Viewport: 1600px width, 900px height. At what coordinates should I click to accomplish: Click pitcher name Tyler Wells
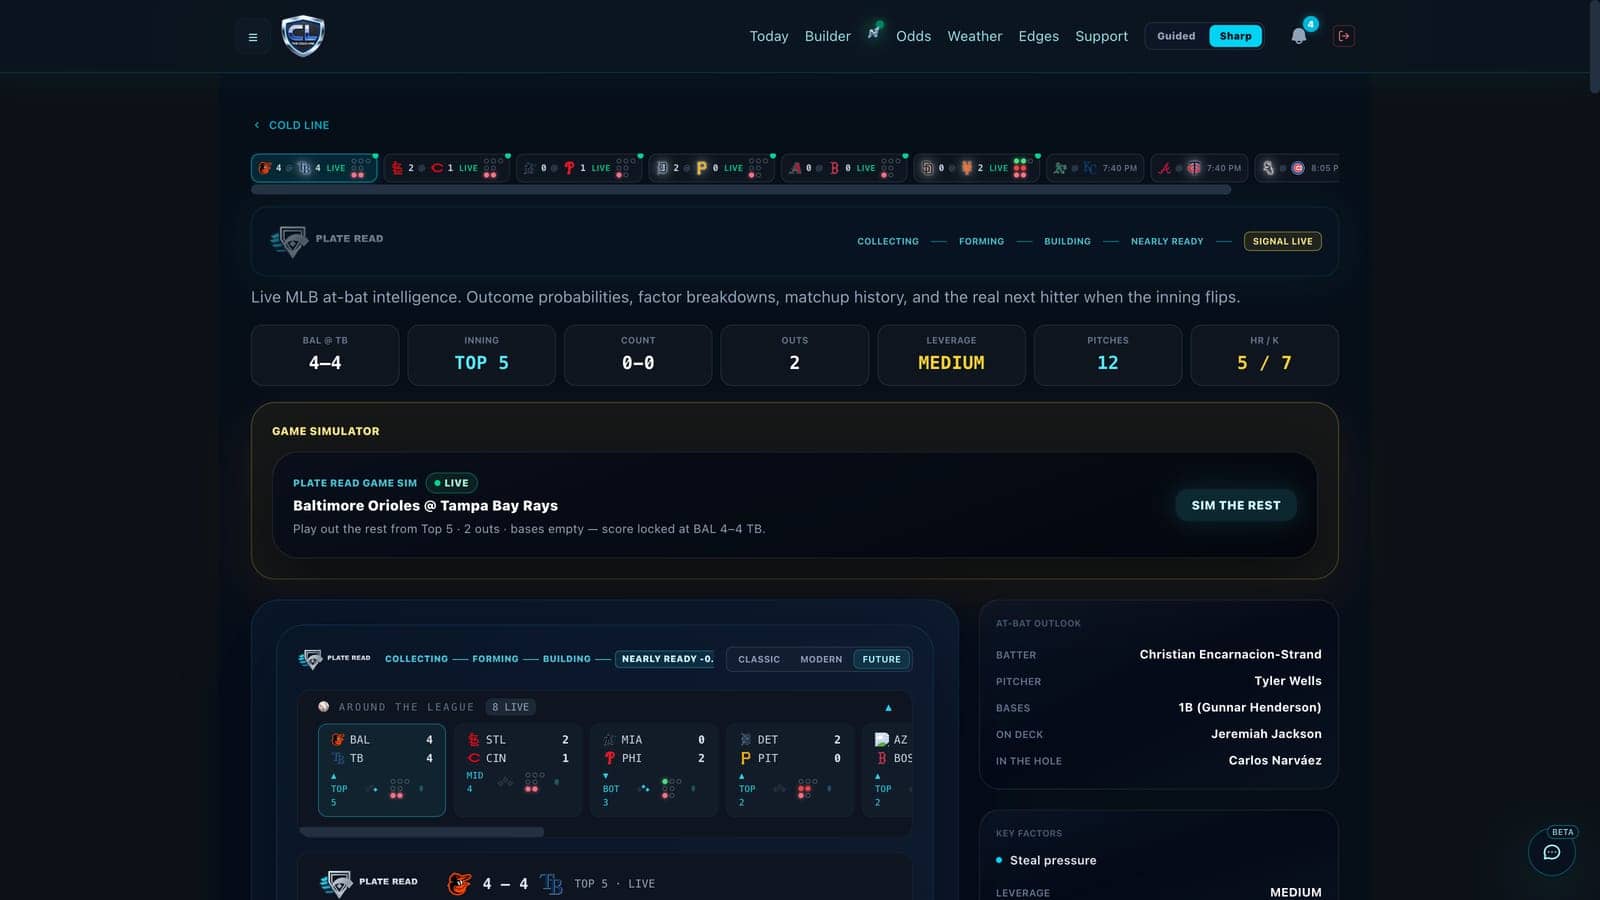[1288, 681]
